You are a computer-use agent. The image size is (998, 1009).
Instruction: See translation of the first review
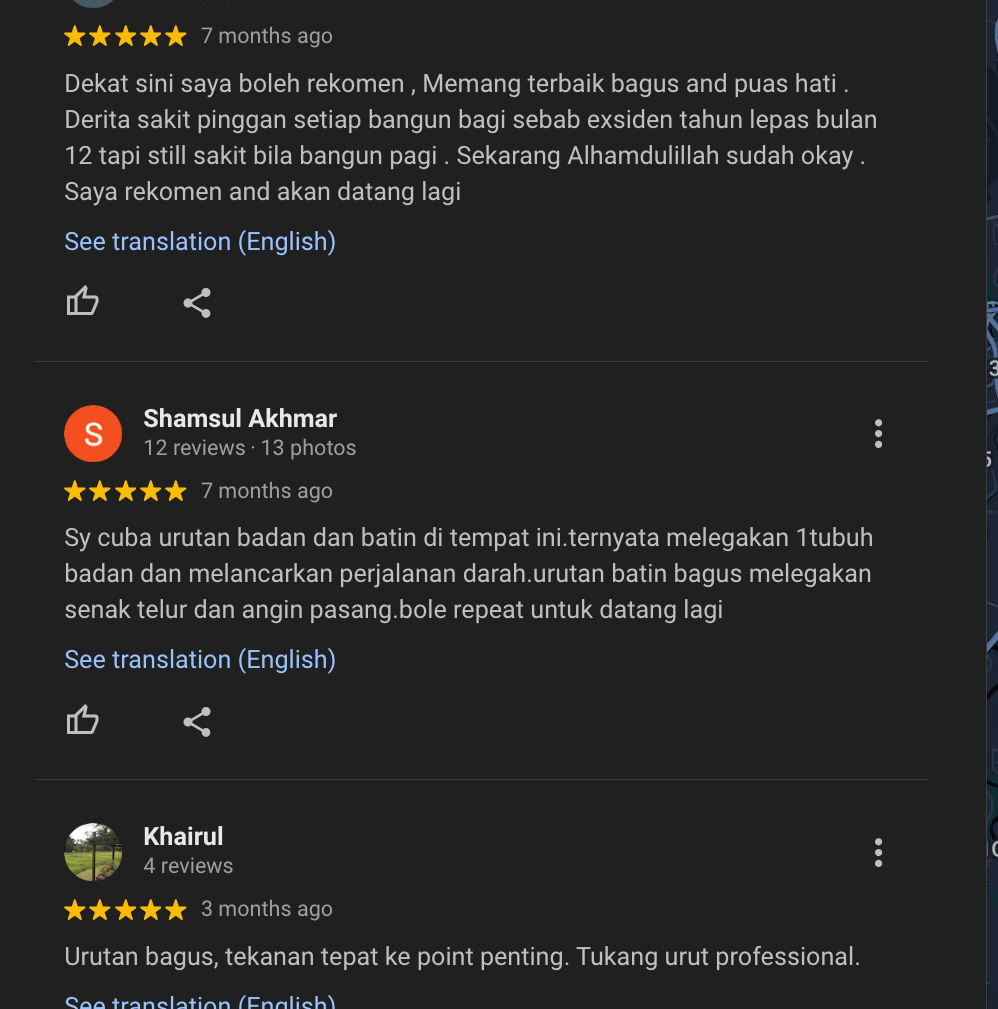200,242
